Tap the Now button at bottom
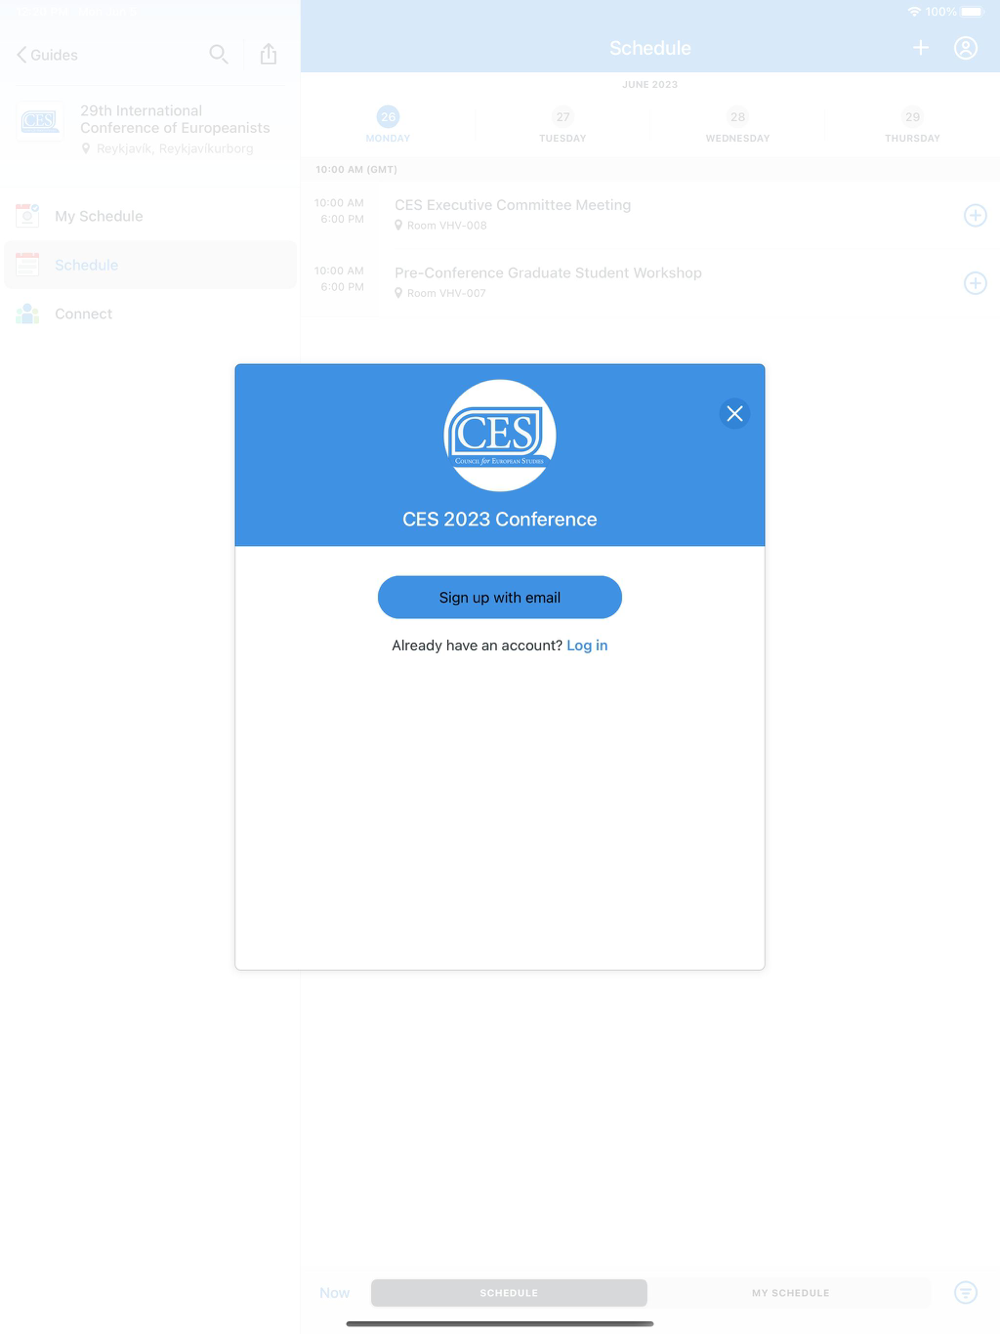Image resolution: width=1000 pixels, height=1334 pixels. [x=335, y=1293]
